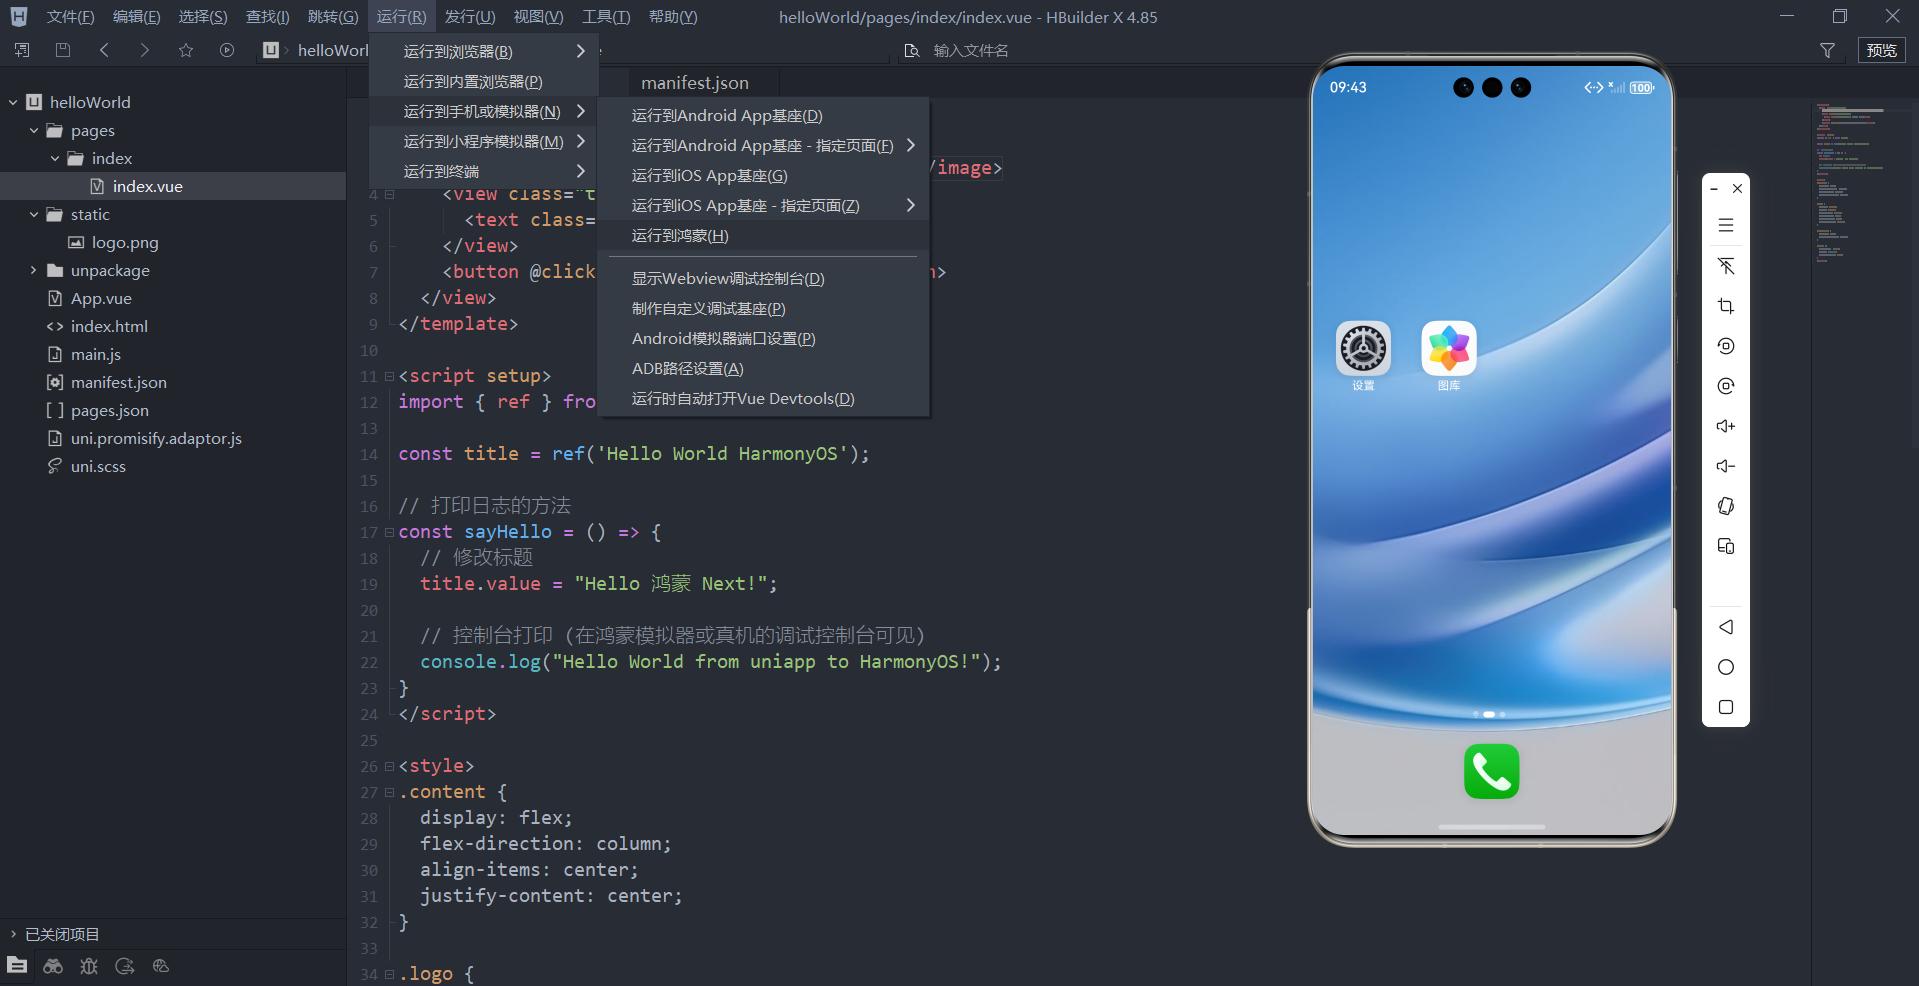Select 显示Webview调试控制台(D)
The height and width of the screenshot is (986, 1919).
[764, 279]
